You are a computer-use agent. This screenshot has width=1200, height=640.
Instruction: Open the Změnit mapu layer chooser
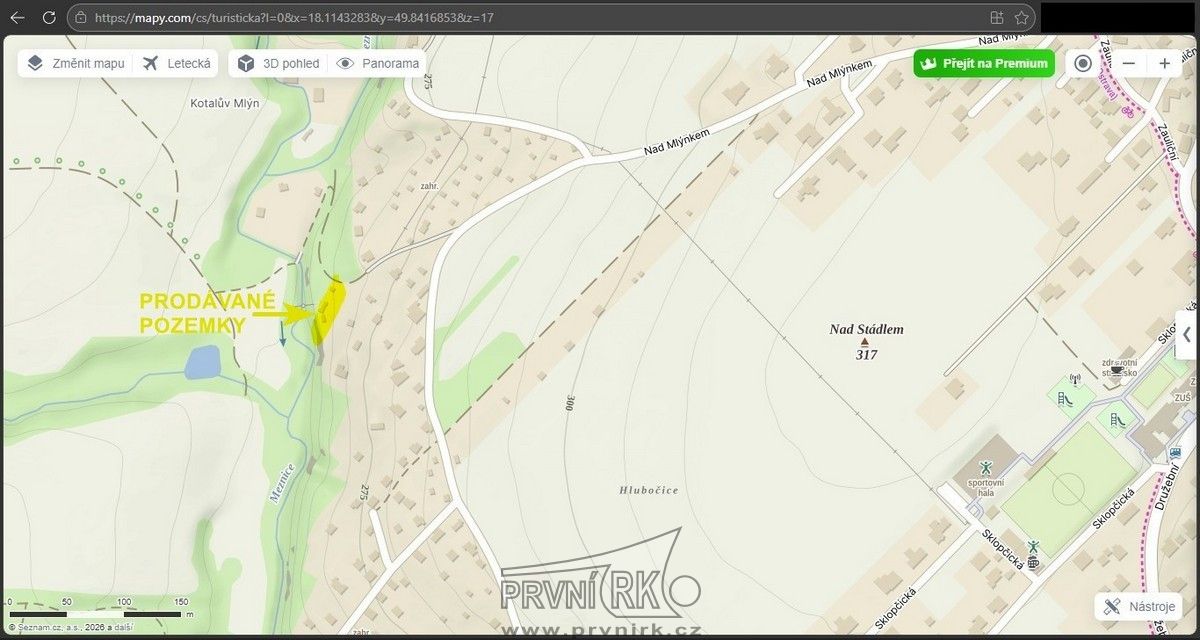point(76,63)
